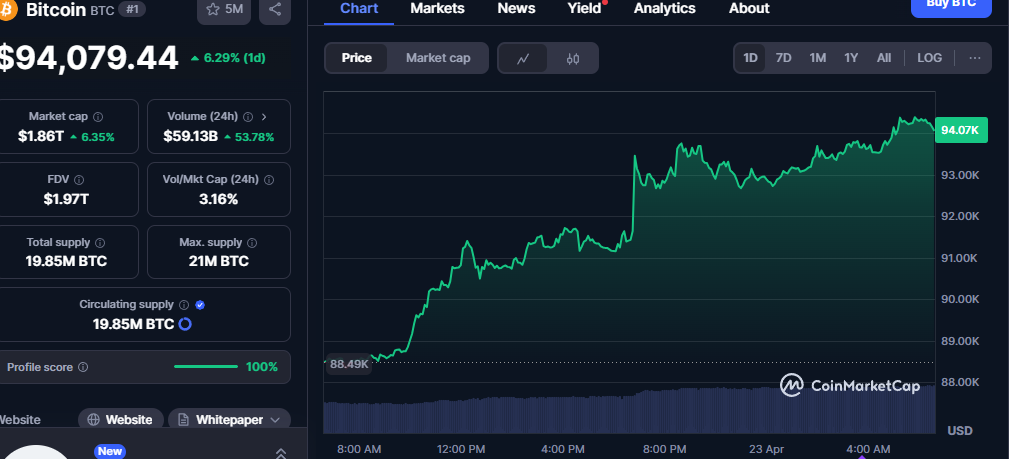
Task: Click the $59.13B volume value
Action: 190,136
